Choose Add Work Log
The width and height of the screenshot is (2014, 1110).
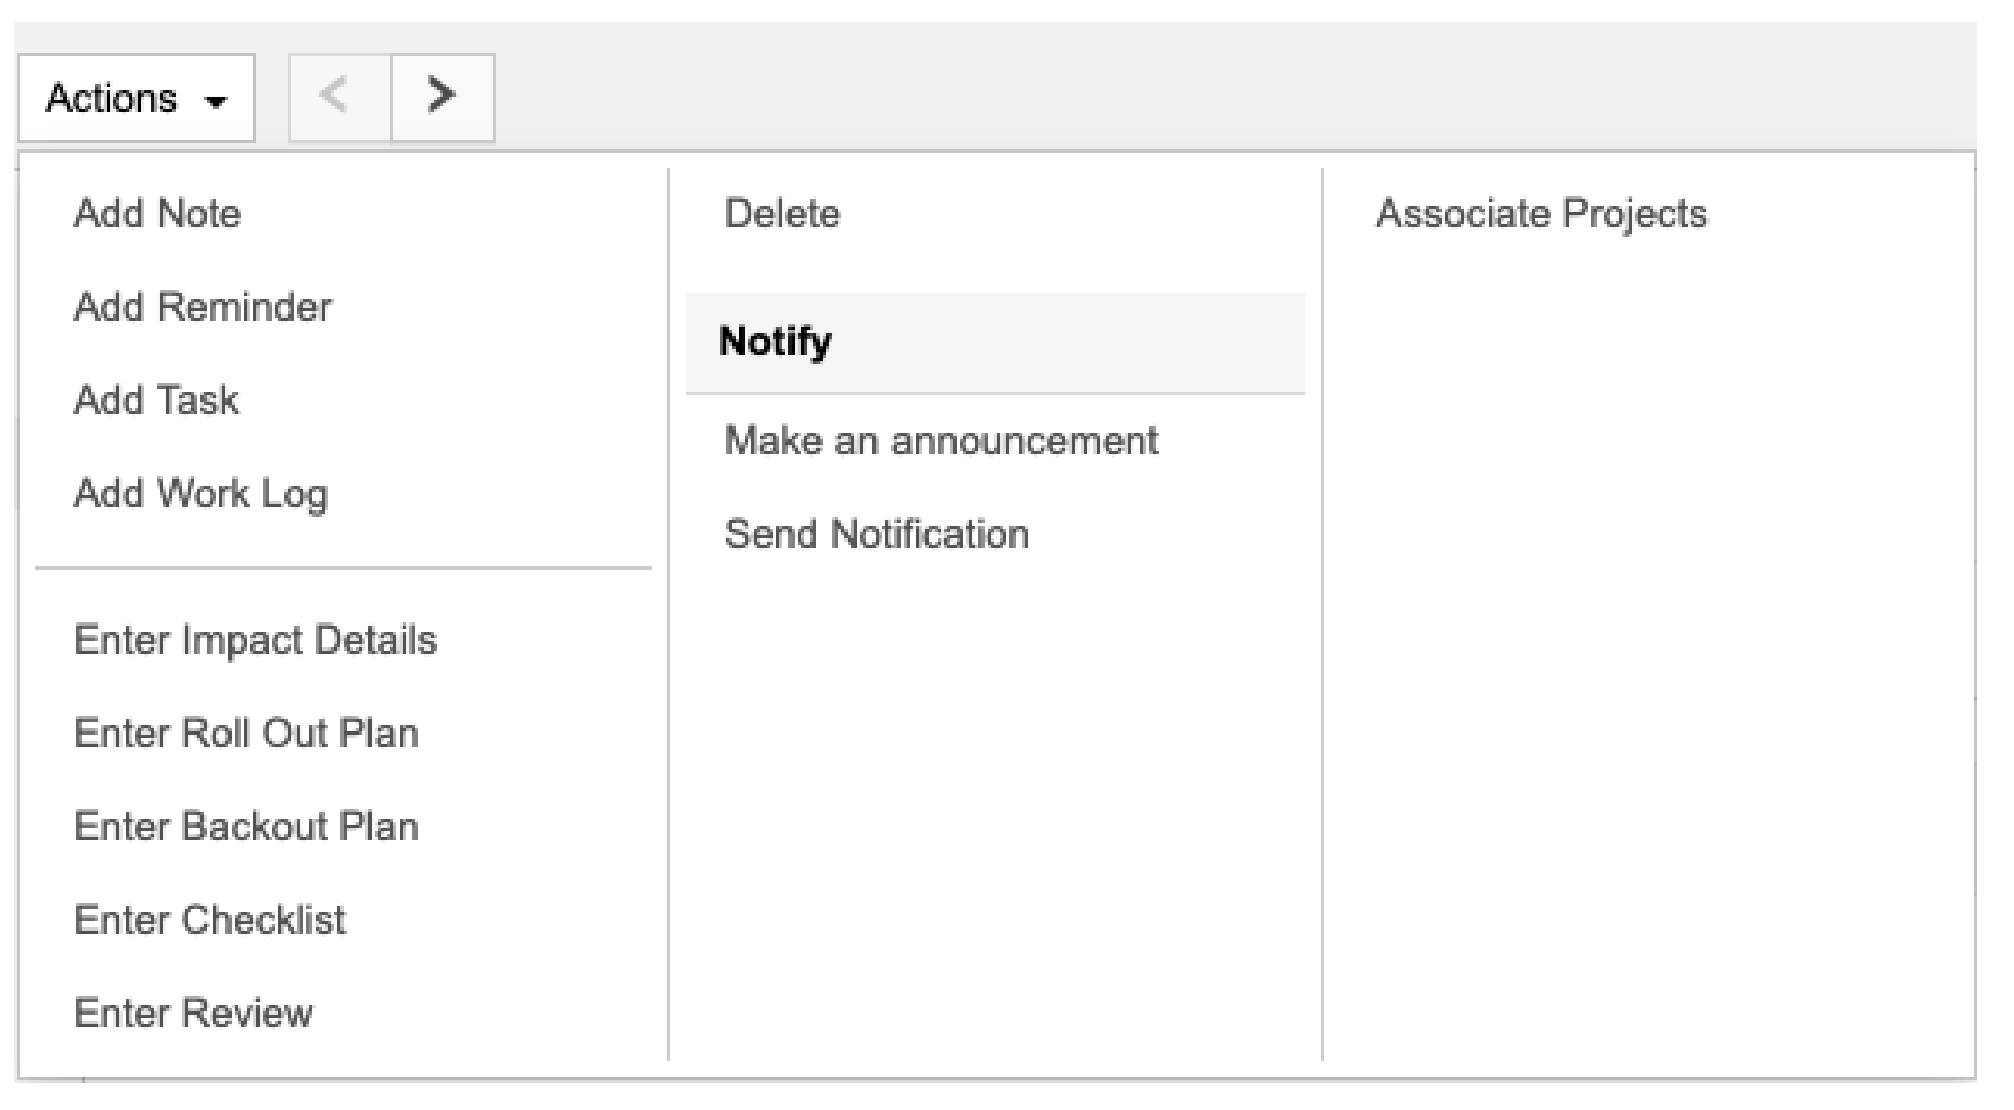(x=200, y=493)
